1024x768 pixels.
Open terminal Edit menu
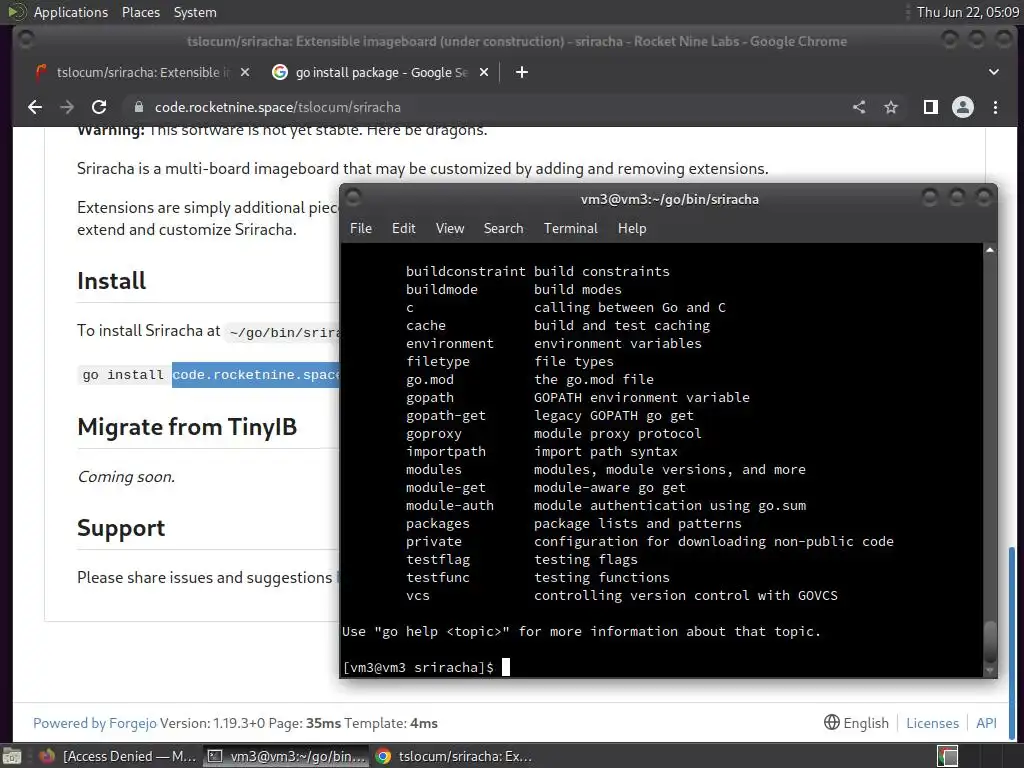point(404,228)
